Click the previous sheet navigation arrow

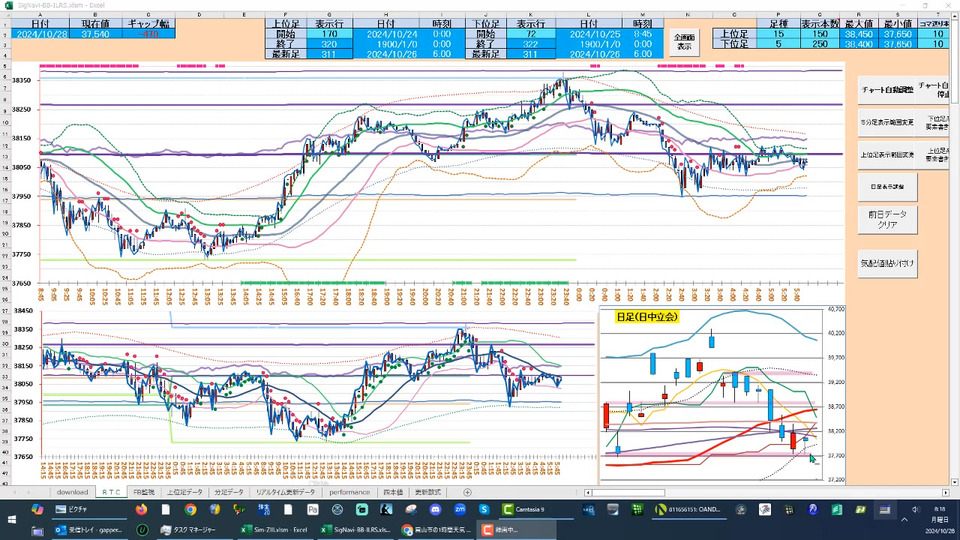tap(15, 492)
